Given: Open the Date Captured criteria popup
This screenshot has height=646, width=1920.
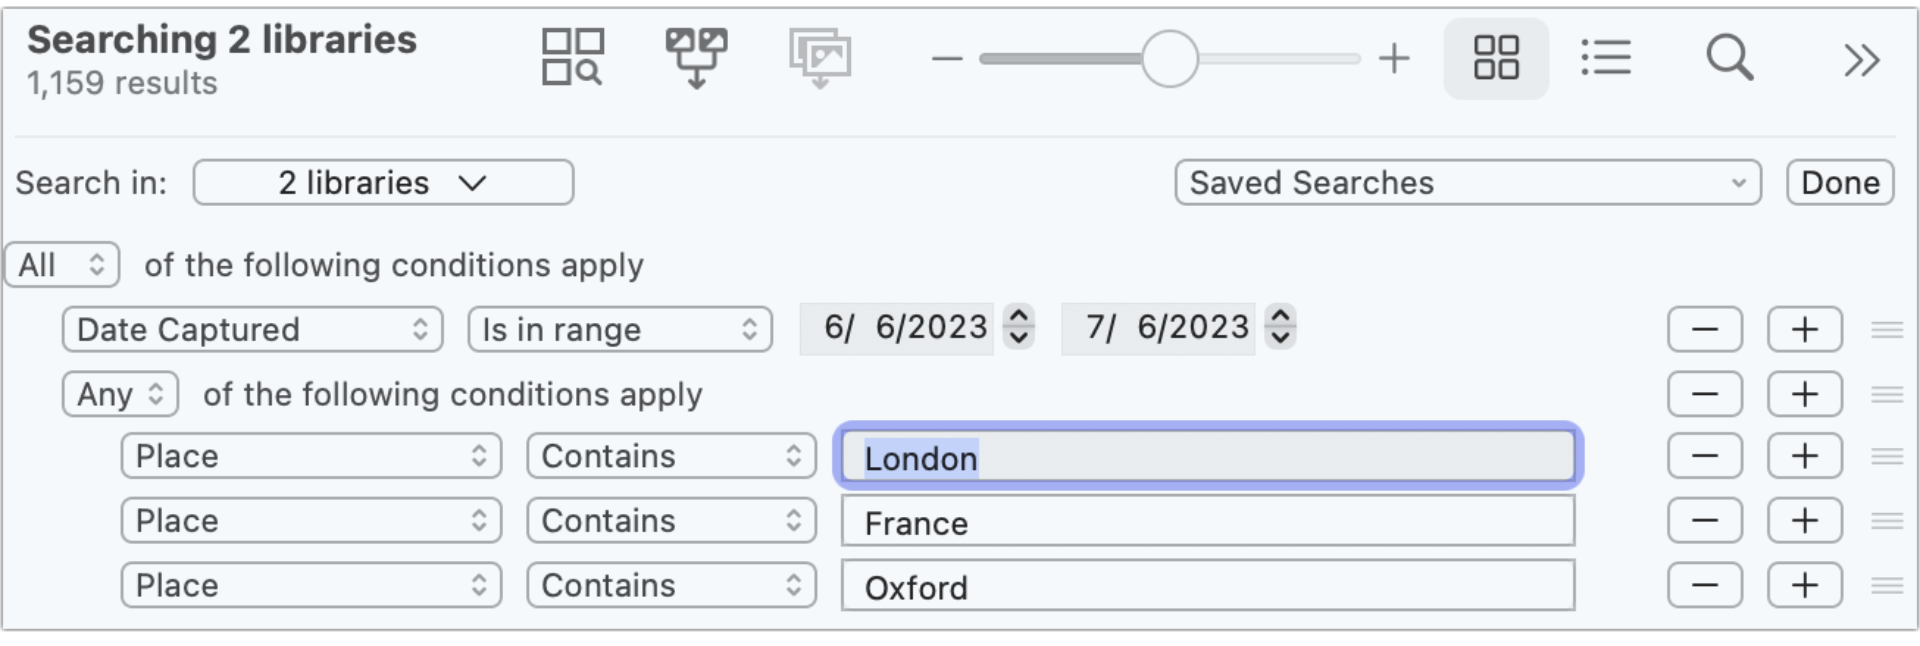Looking at the screenshot, I should (252, 330).
